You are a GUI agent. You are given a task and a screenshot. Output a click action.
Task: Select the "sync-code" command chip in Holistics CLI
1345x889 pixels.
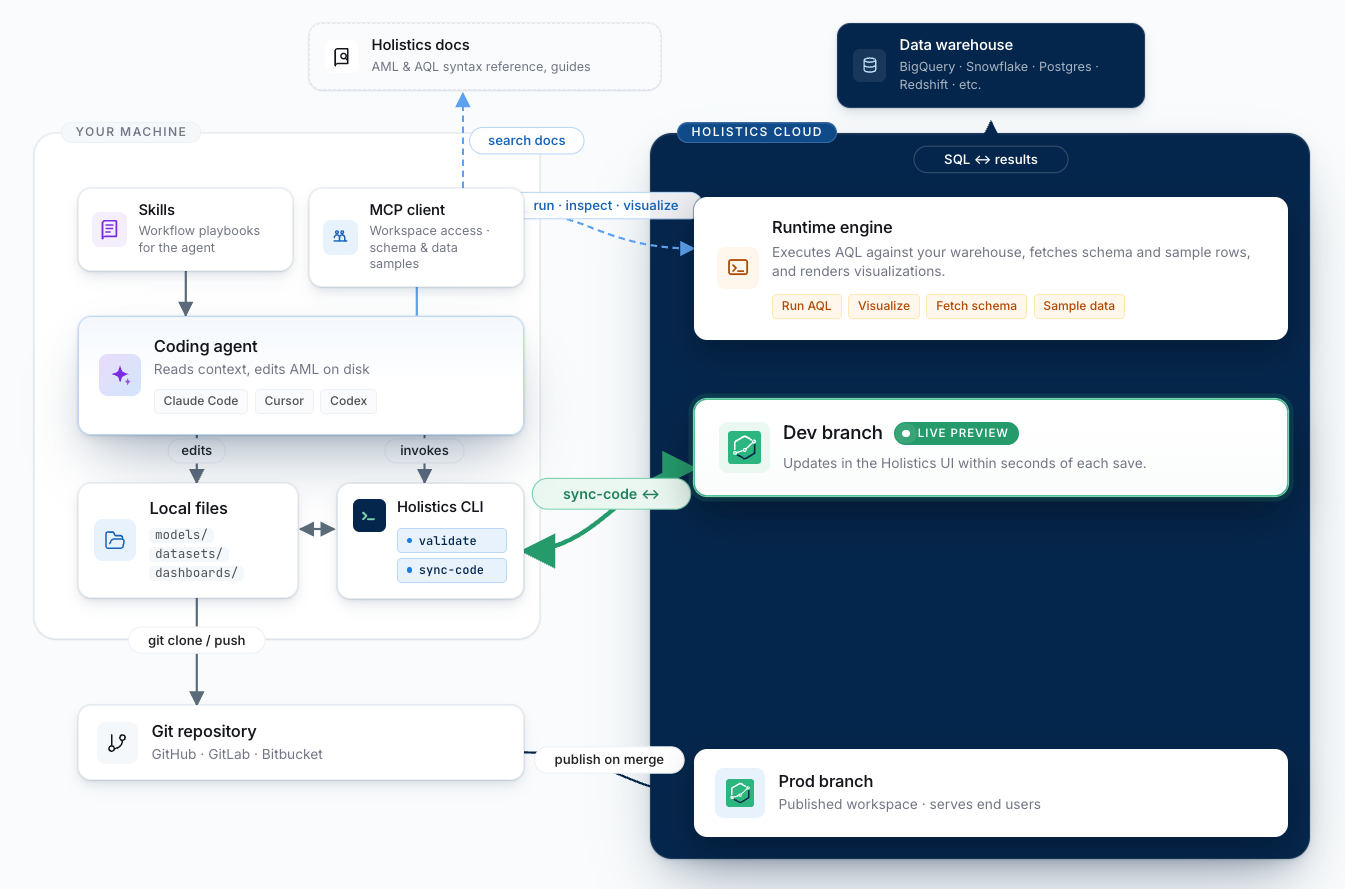(x=452, y=570)
